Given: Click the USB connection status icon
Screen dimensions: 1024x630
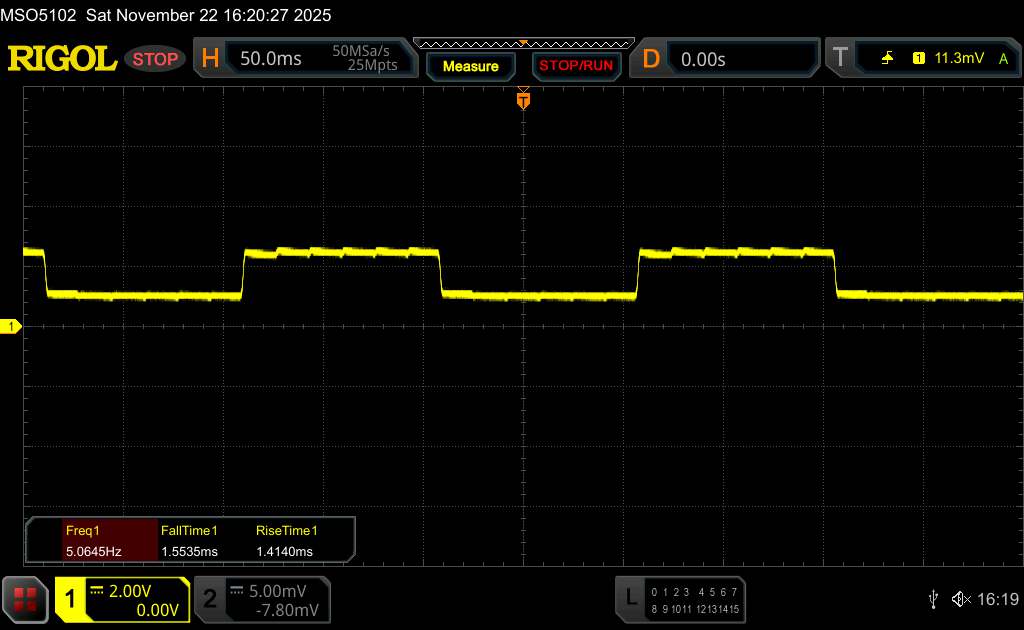Looking at the screenshot, I should tap(933, 599).
